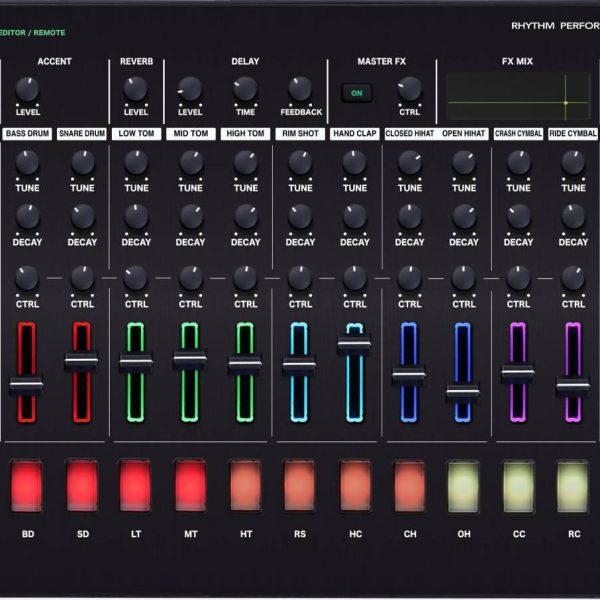Select the OPEN HIHAT label
Image resolution: width=600 pixels, height=600 pixels.
(x=463, y=134)
